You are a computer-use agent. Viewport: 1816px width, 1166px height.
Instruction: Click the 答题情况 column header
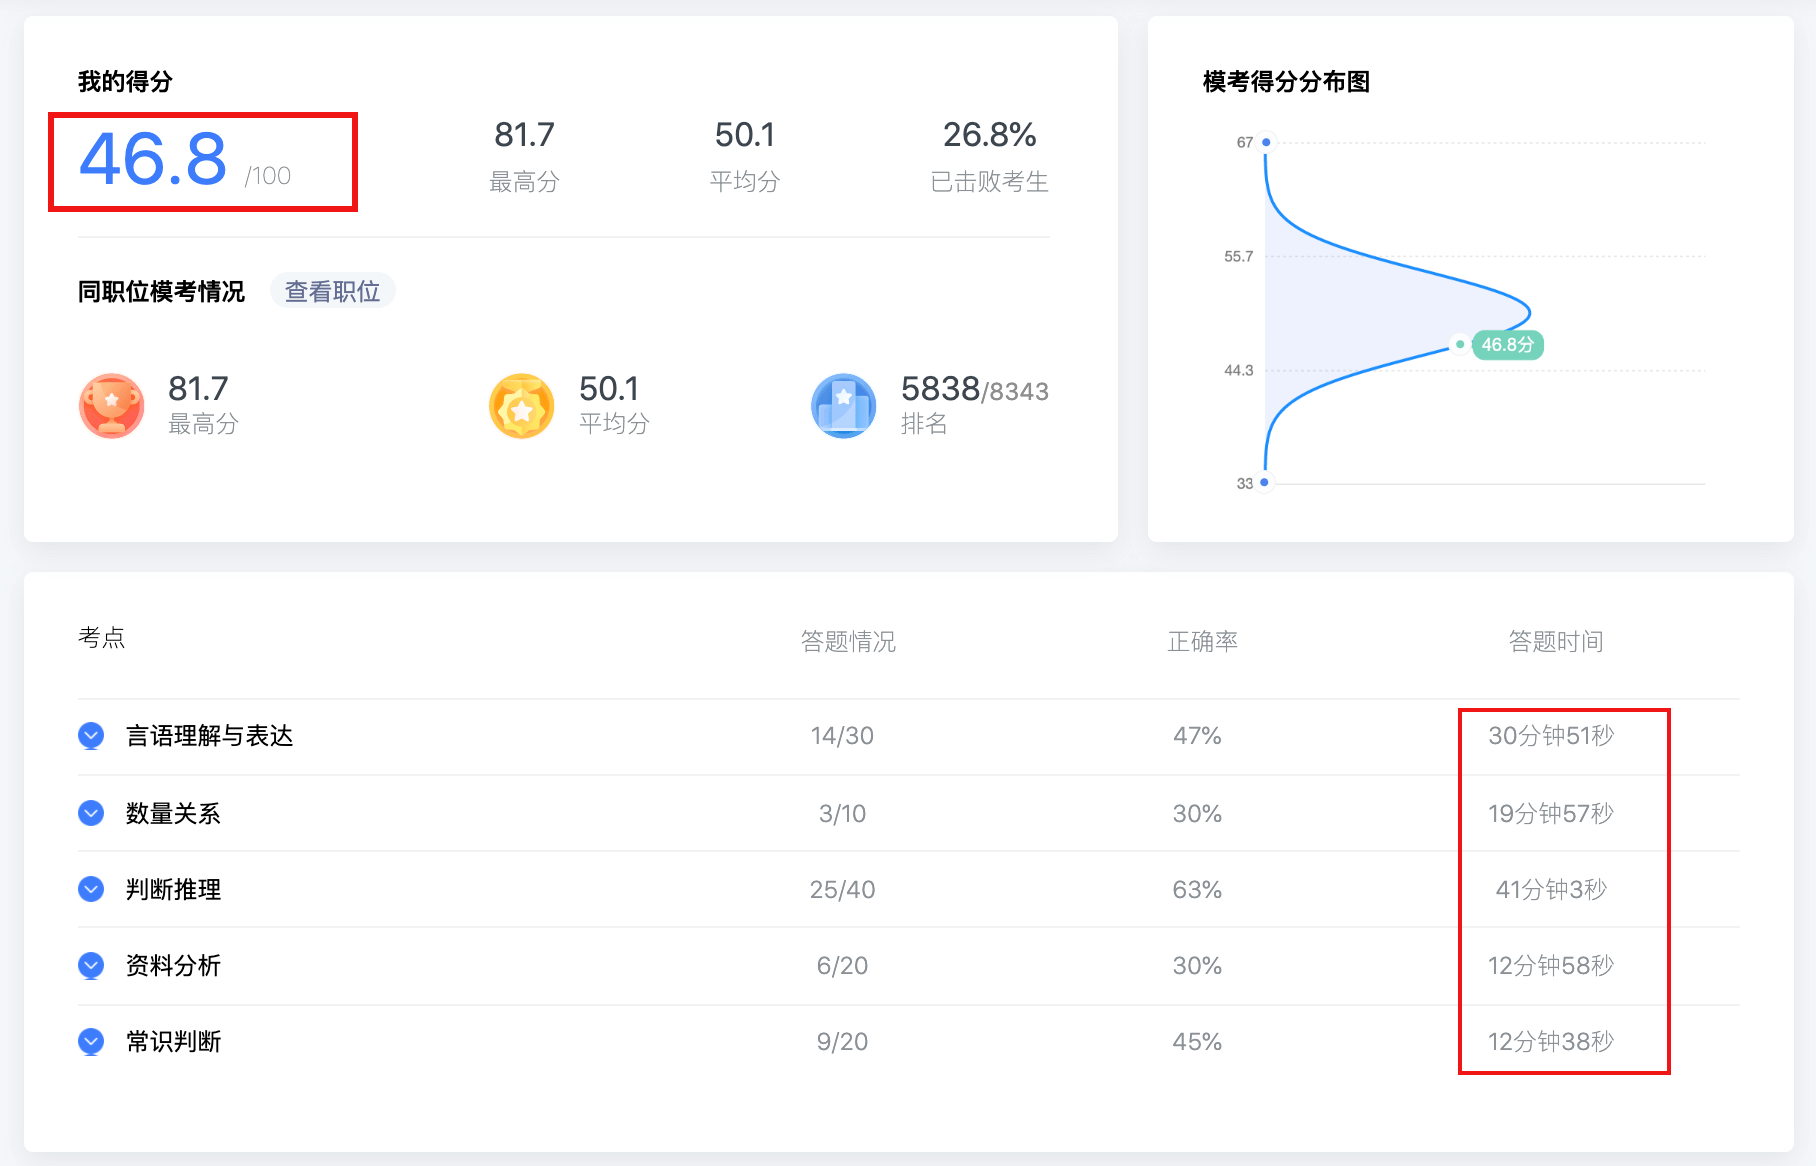[x=848, y=641]
